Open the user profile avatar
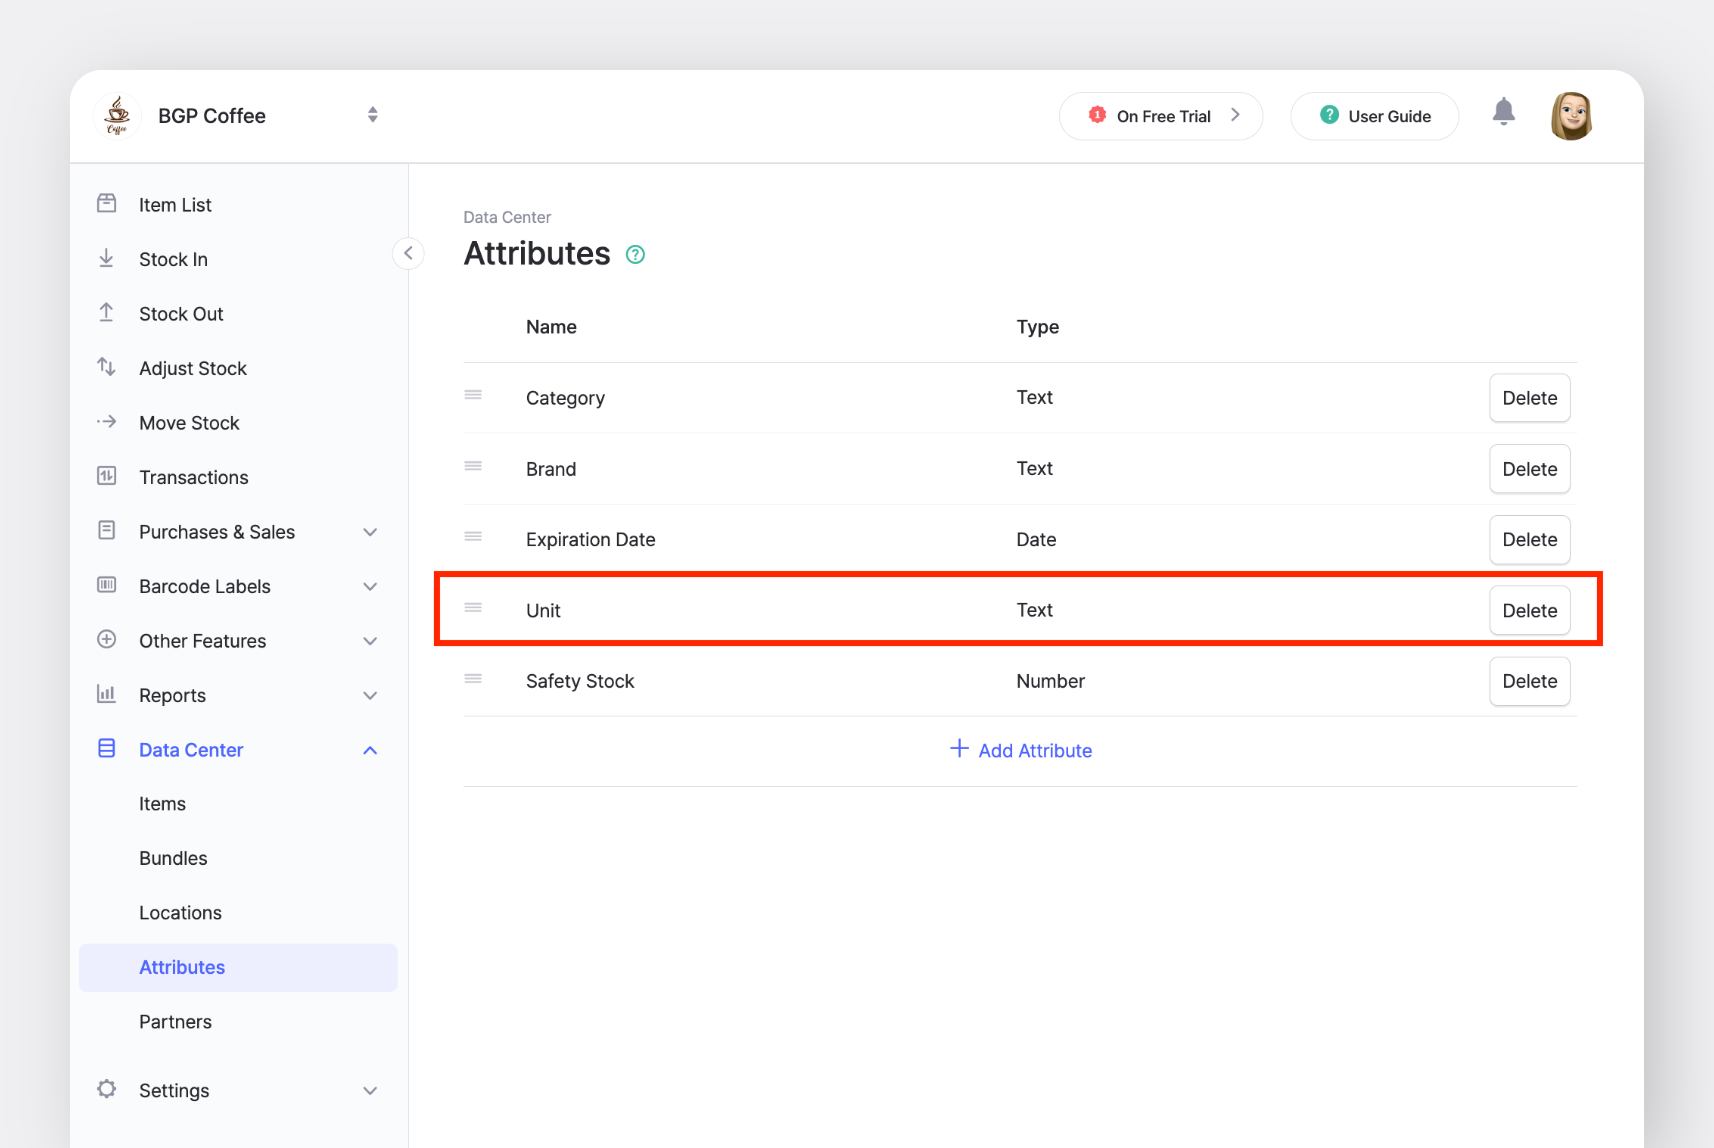 coord(1570,115)
